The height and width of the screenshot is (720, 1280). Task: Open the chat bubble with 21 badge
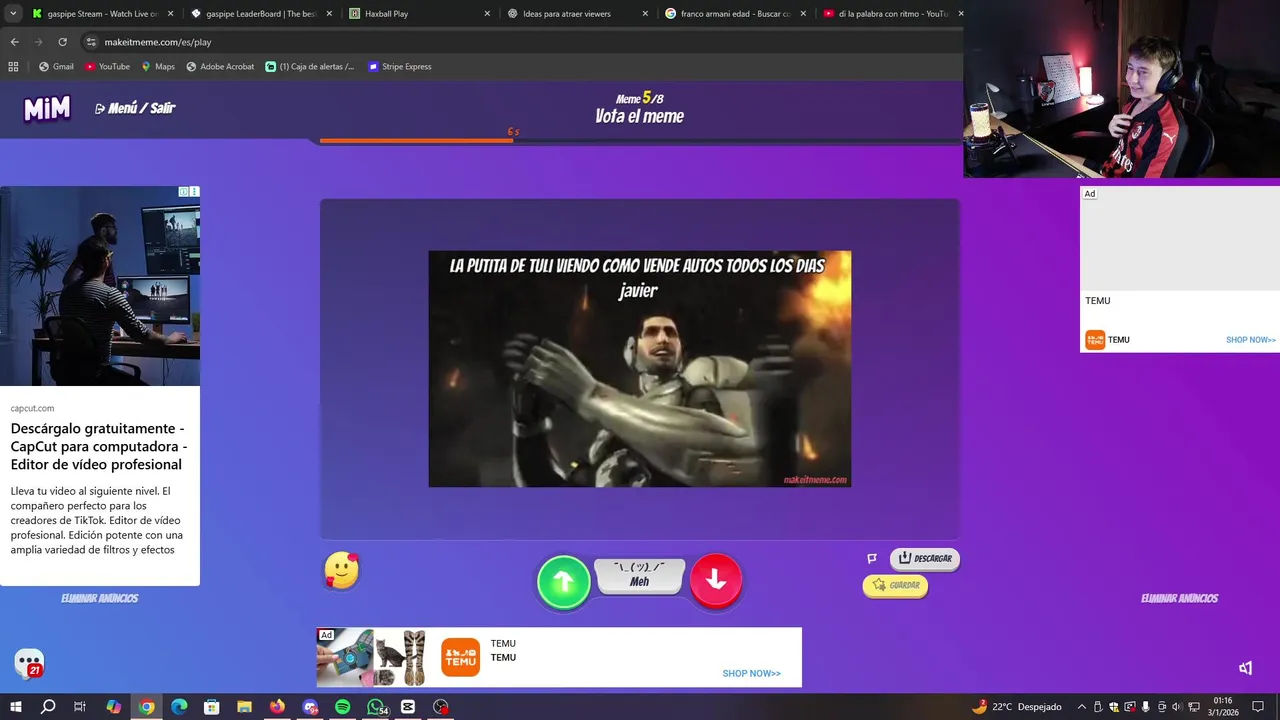pos(29,663)
